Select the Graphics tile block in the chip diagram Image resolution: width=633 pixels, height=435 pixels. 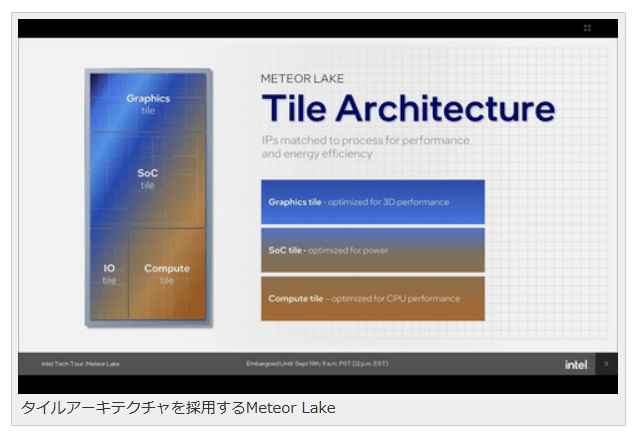(x=148, y=103)
